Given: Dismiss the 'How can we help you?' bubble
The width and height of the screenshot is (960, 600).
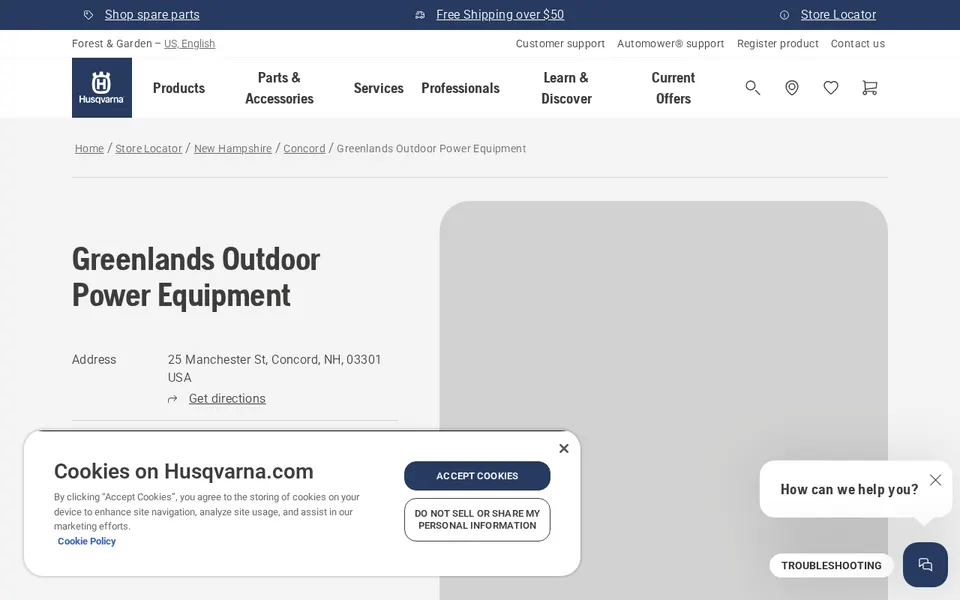Looking at the screenshot, I should (936, 480).
